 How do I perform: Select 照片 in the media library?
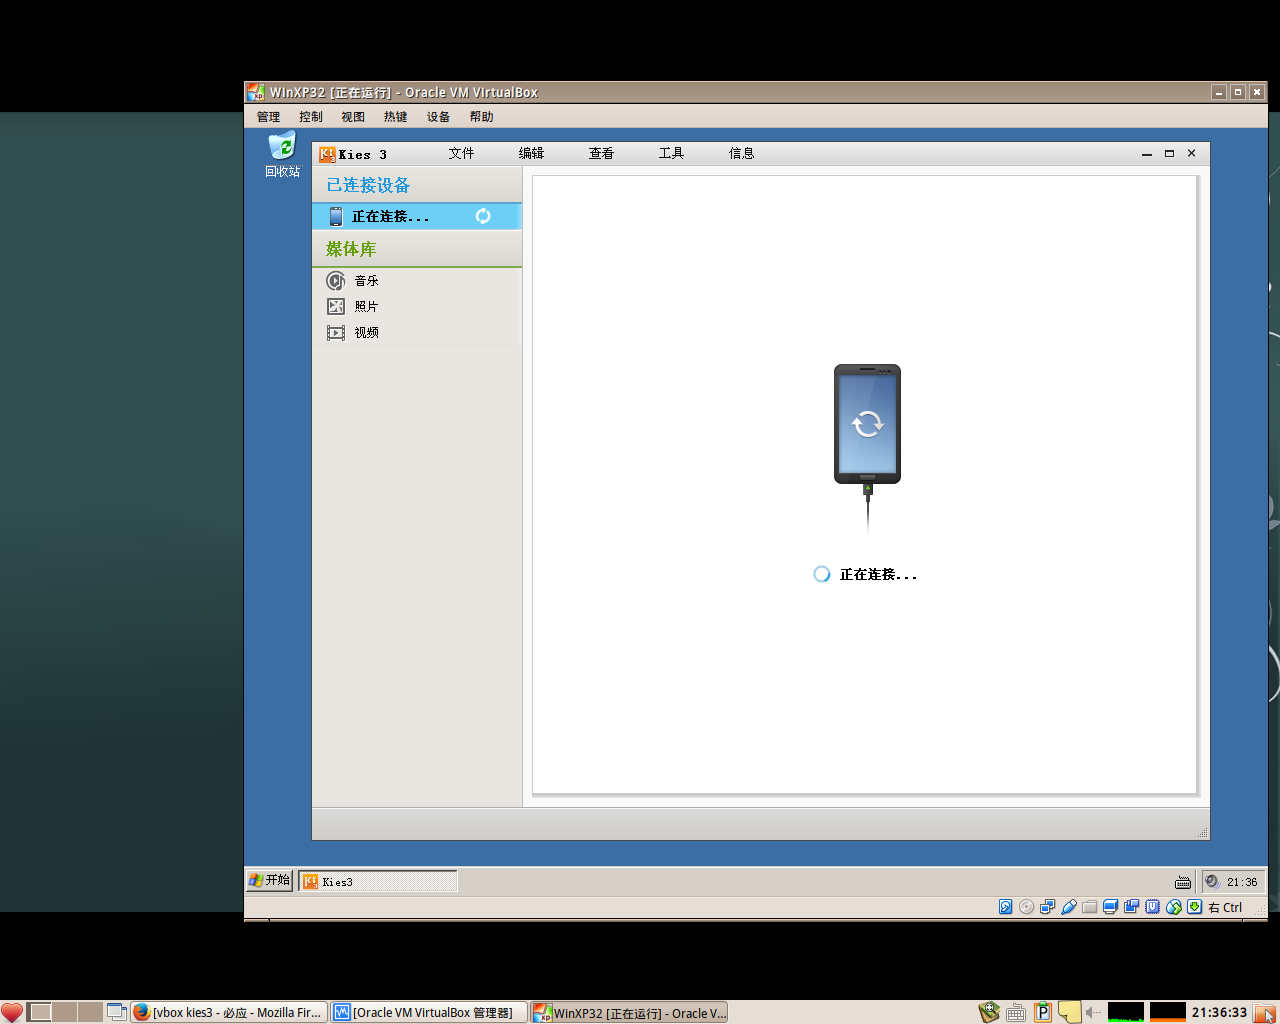417,307
